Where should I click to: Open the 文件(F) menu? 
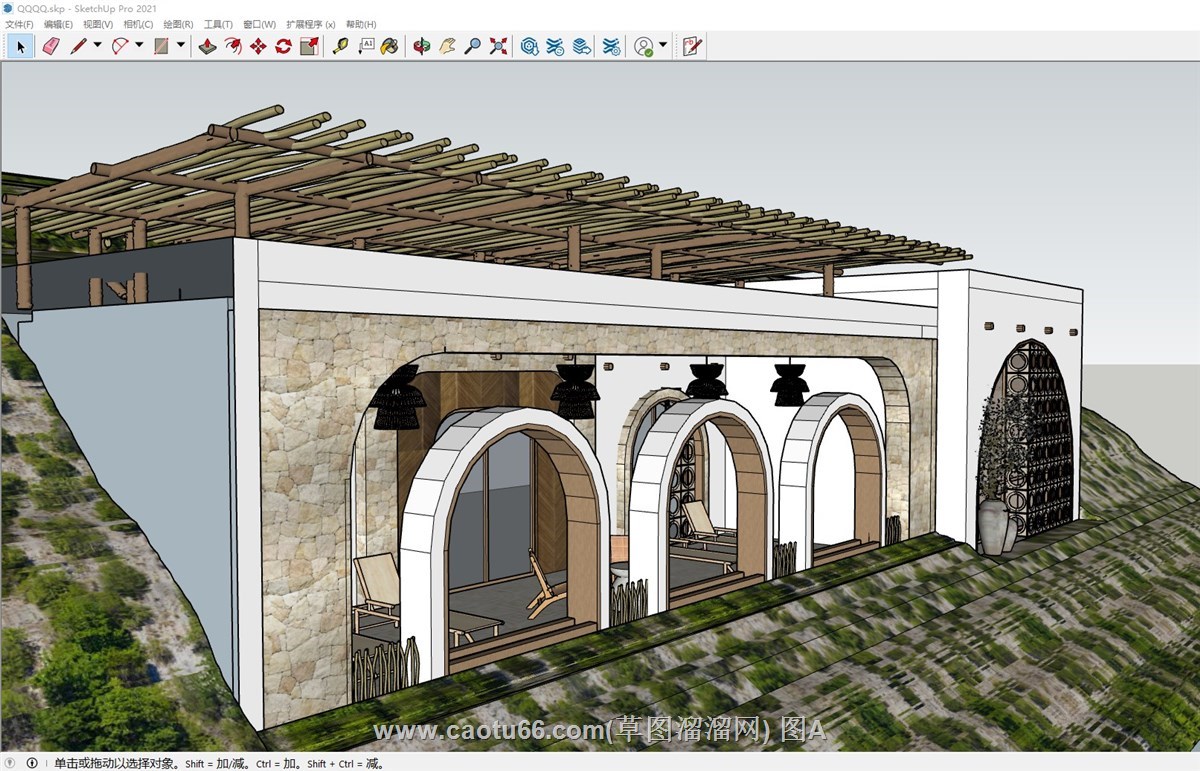click(x=19, y=24)
